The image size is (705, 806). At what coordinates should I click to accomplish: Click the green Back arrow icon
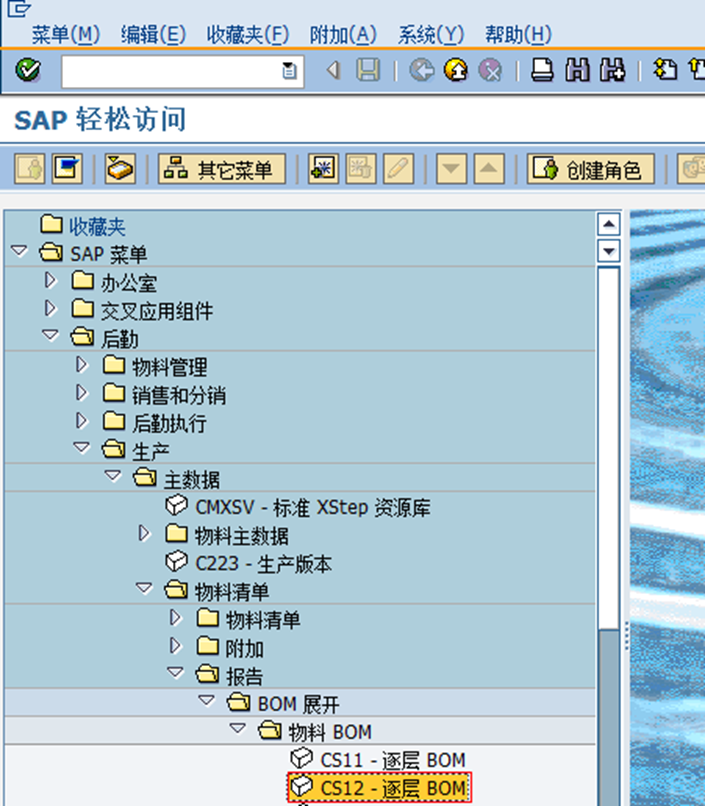pyautogui.click(x=421, y=70)
